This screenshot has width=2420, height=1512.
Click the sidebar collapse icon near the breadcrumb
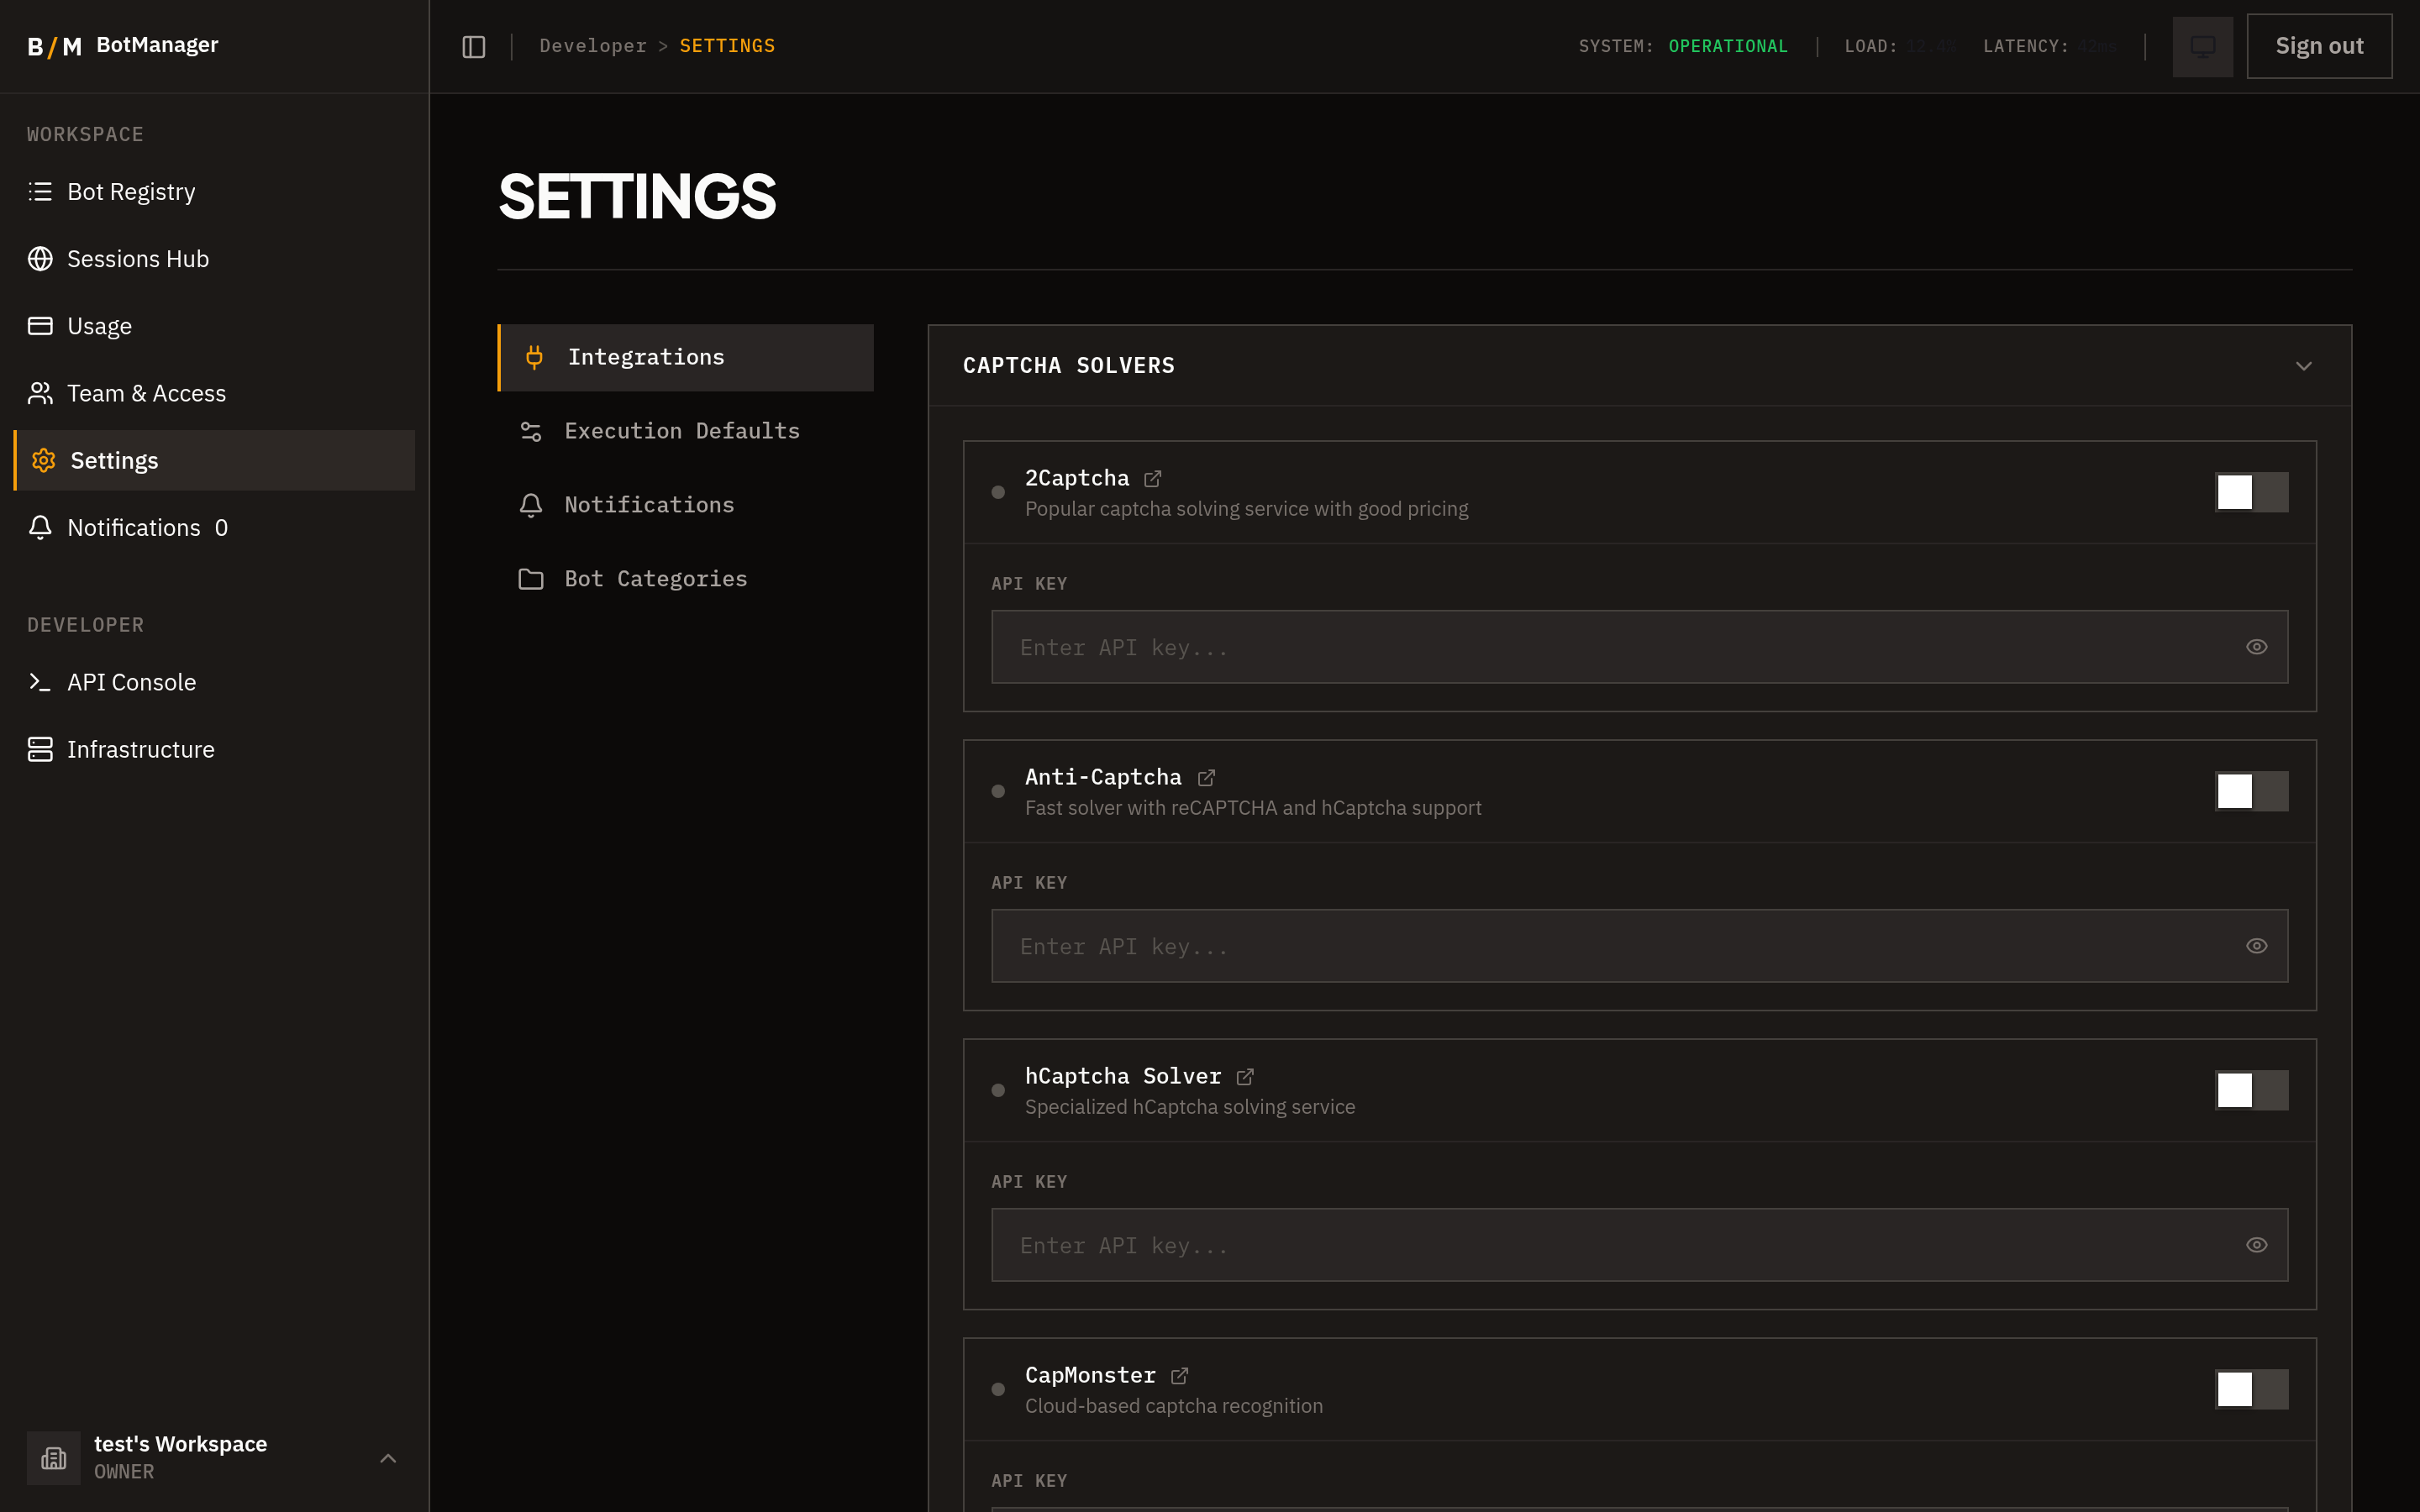472,46
